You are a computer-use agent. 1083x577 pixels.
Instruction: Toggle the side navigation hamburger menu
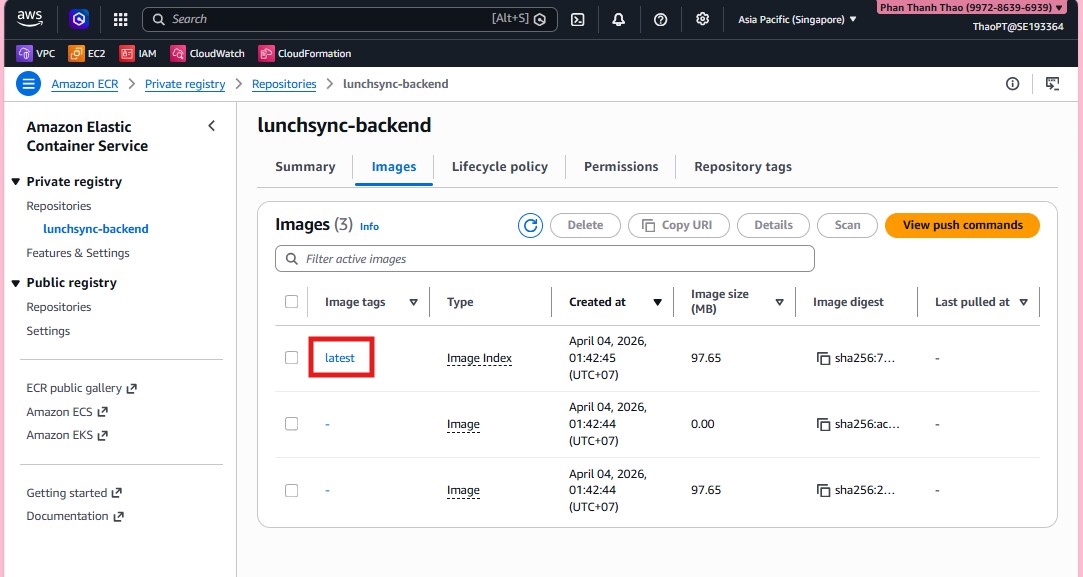28,84
